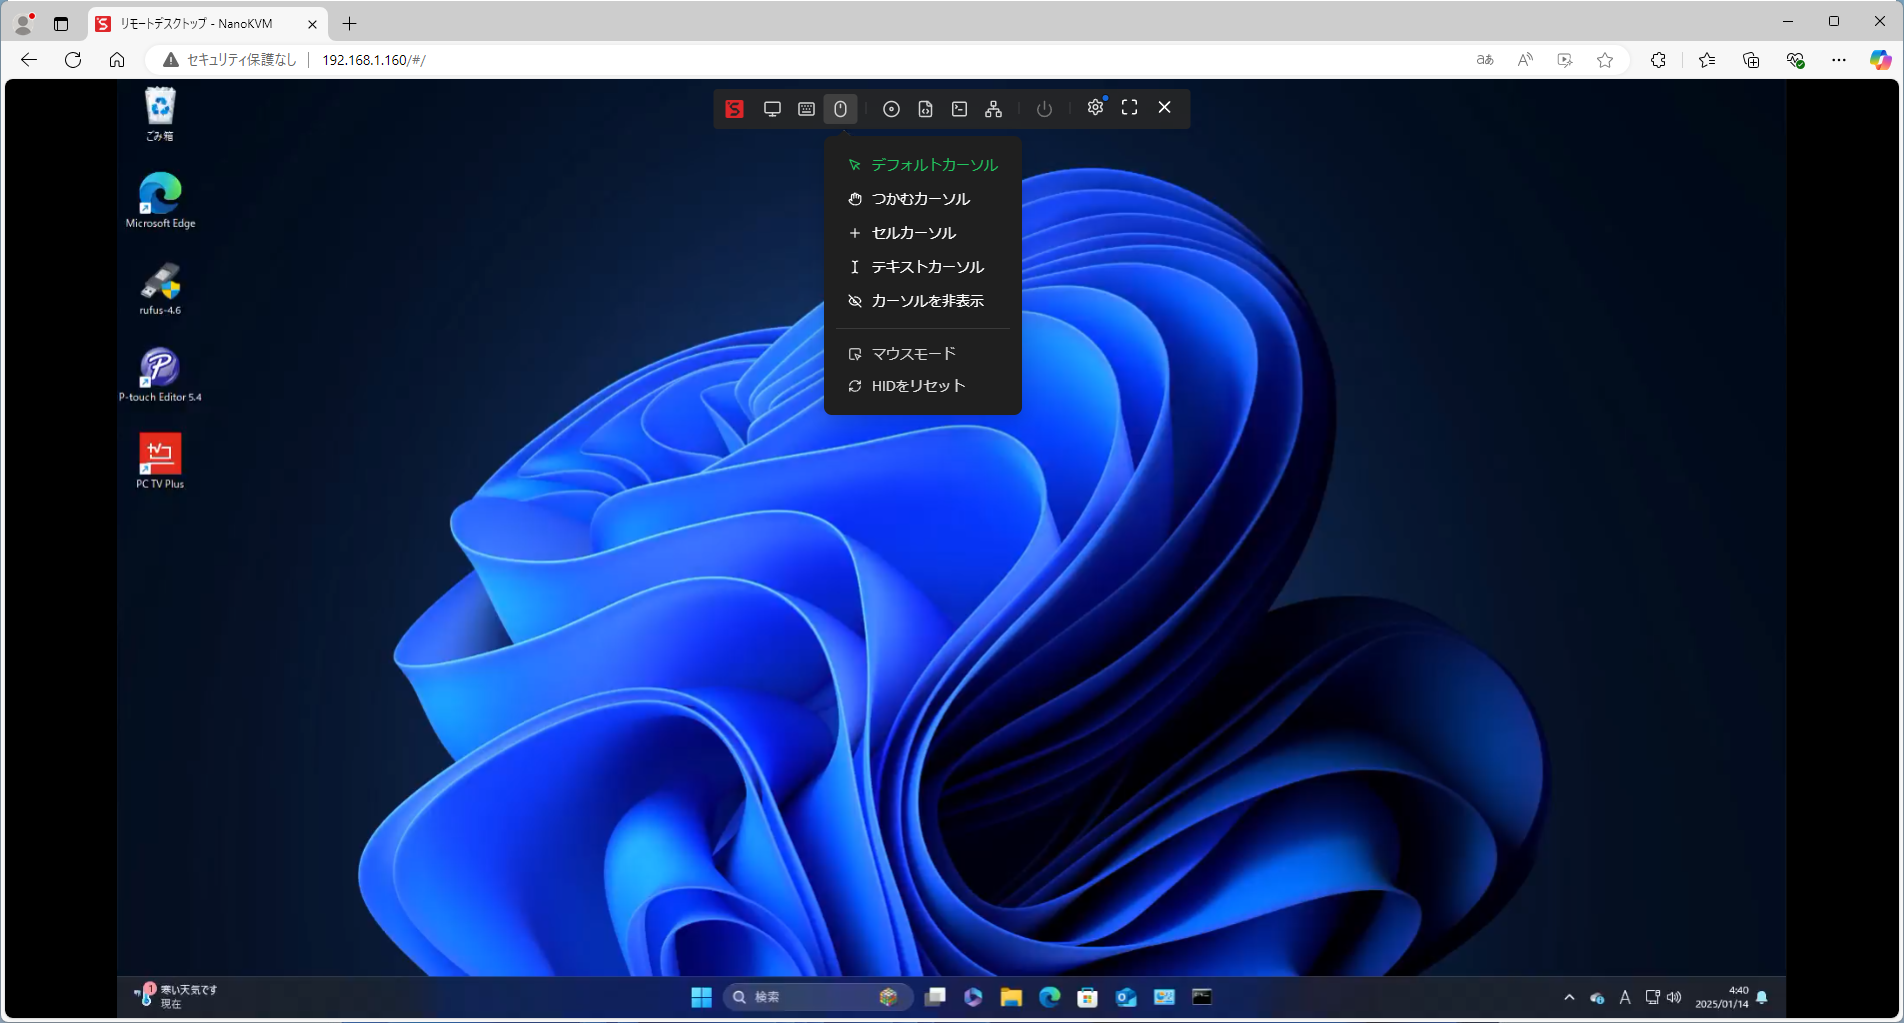Select テキストカーソル option

[923, 267]
